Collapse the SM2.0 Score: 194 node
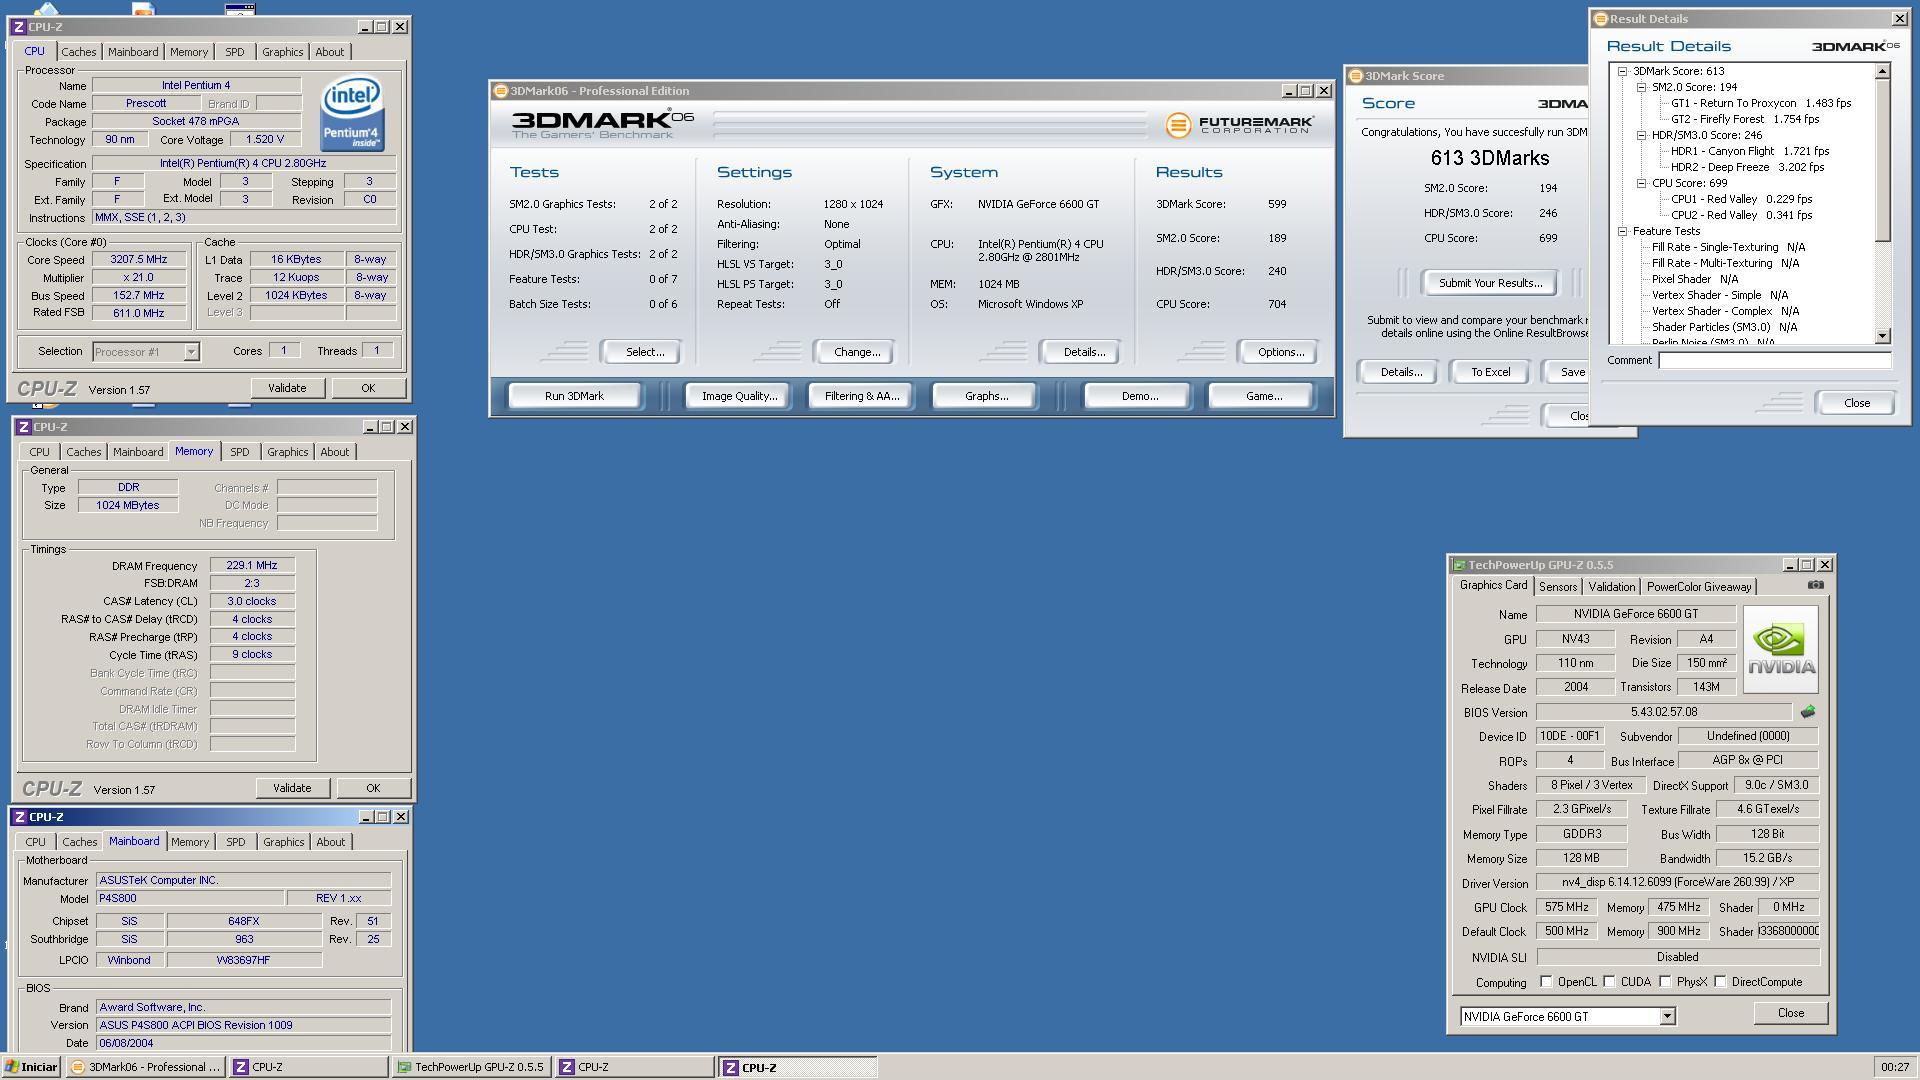Image resolution: width=1920 pixels, height=1080 pixels. pos(1642,87)
